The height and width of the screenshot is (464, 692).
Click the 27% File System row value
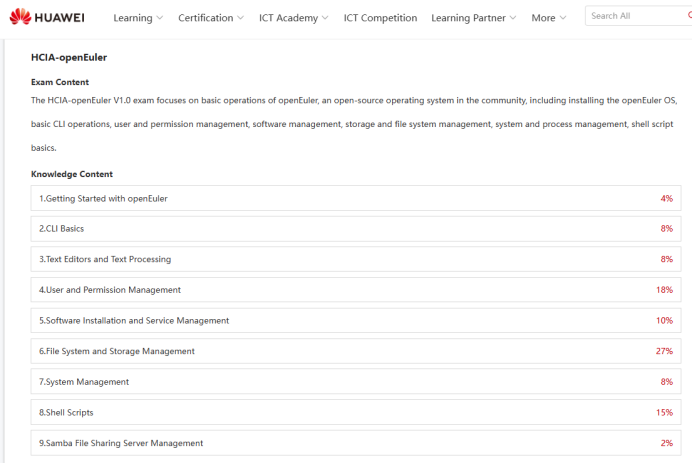[663, 351]
